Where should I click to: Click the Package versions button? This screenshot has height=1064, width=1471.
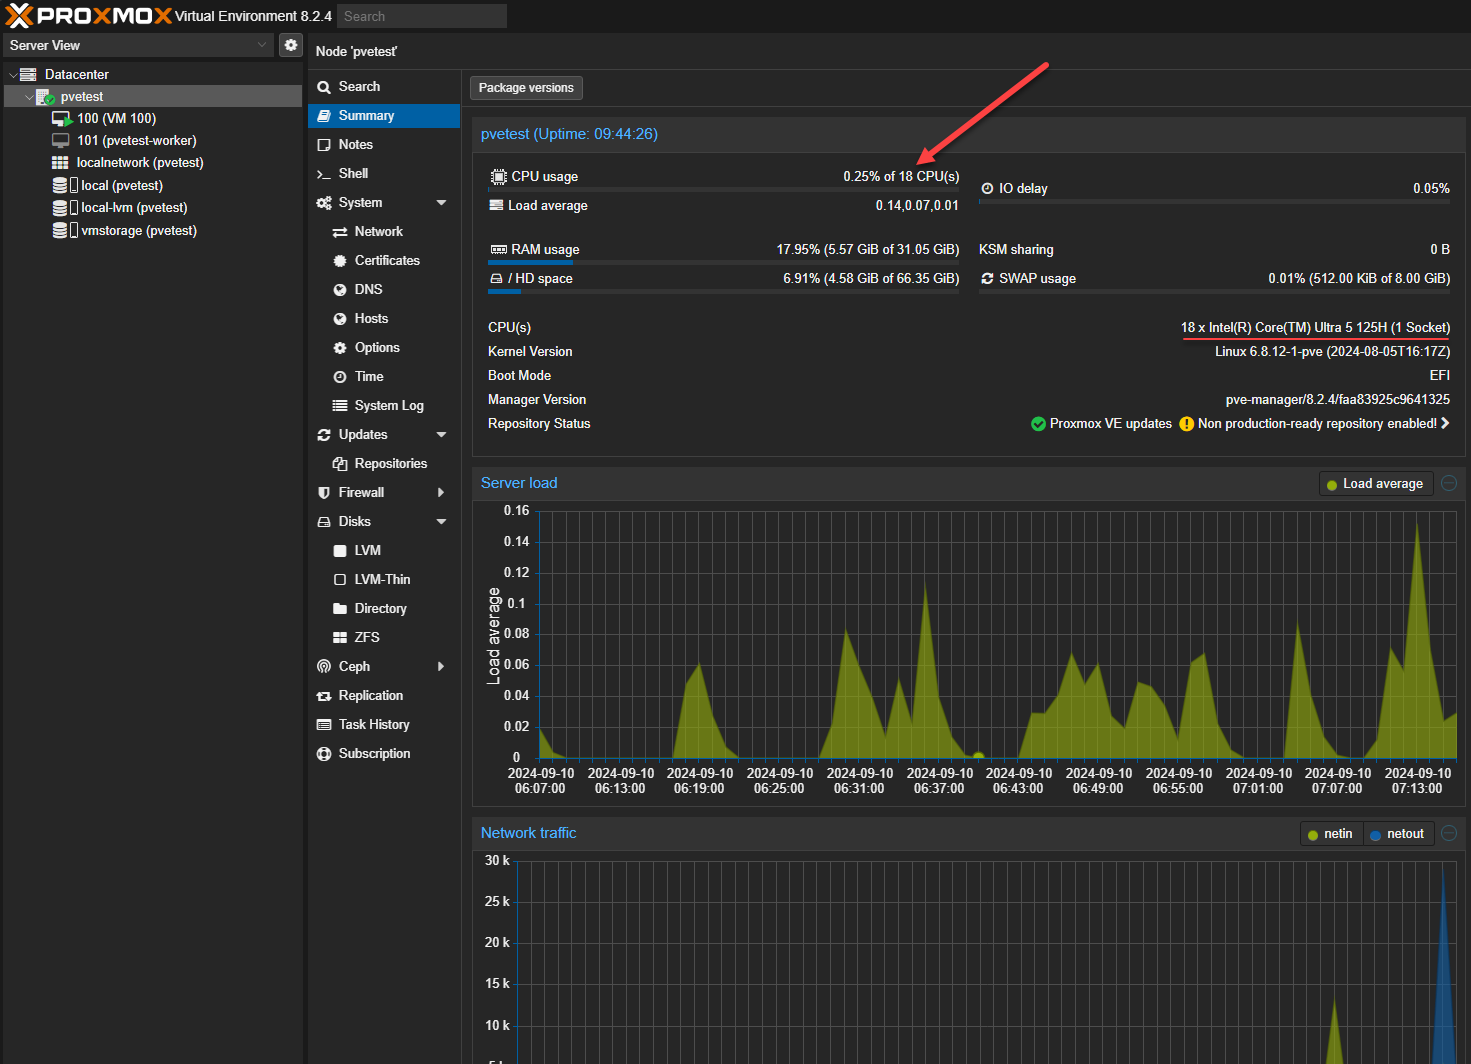tap(526, 88)
